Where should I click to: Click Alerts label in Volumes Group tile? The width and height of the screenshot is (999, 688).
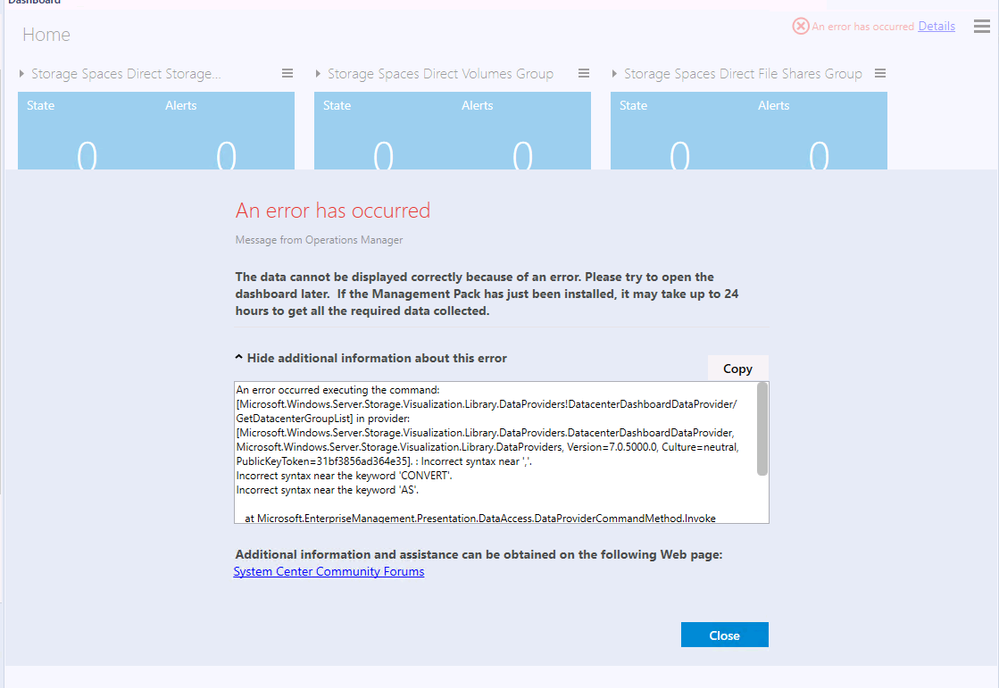[477, 106]
